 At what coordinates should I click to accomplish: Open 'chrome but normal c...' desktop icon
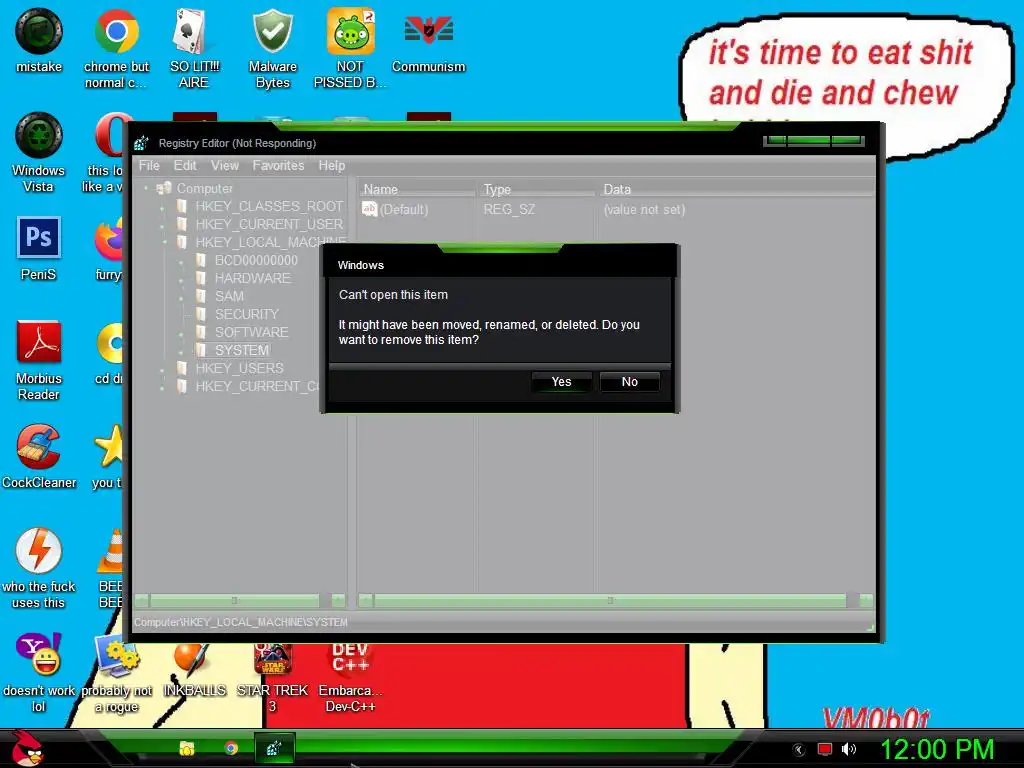tap(116, 48)
